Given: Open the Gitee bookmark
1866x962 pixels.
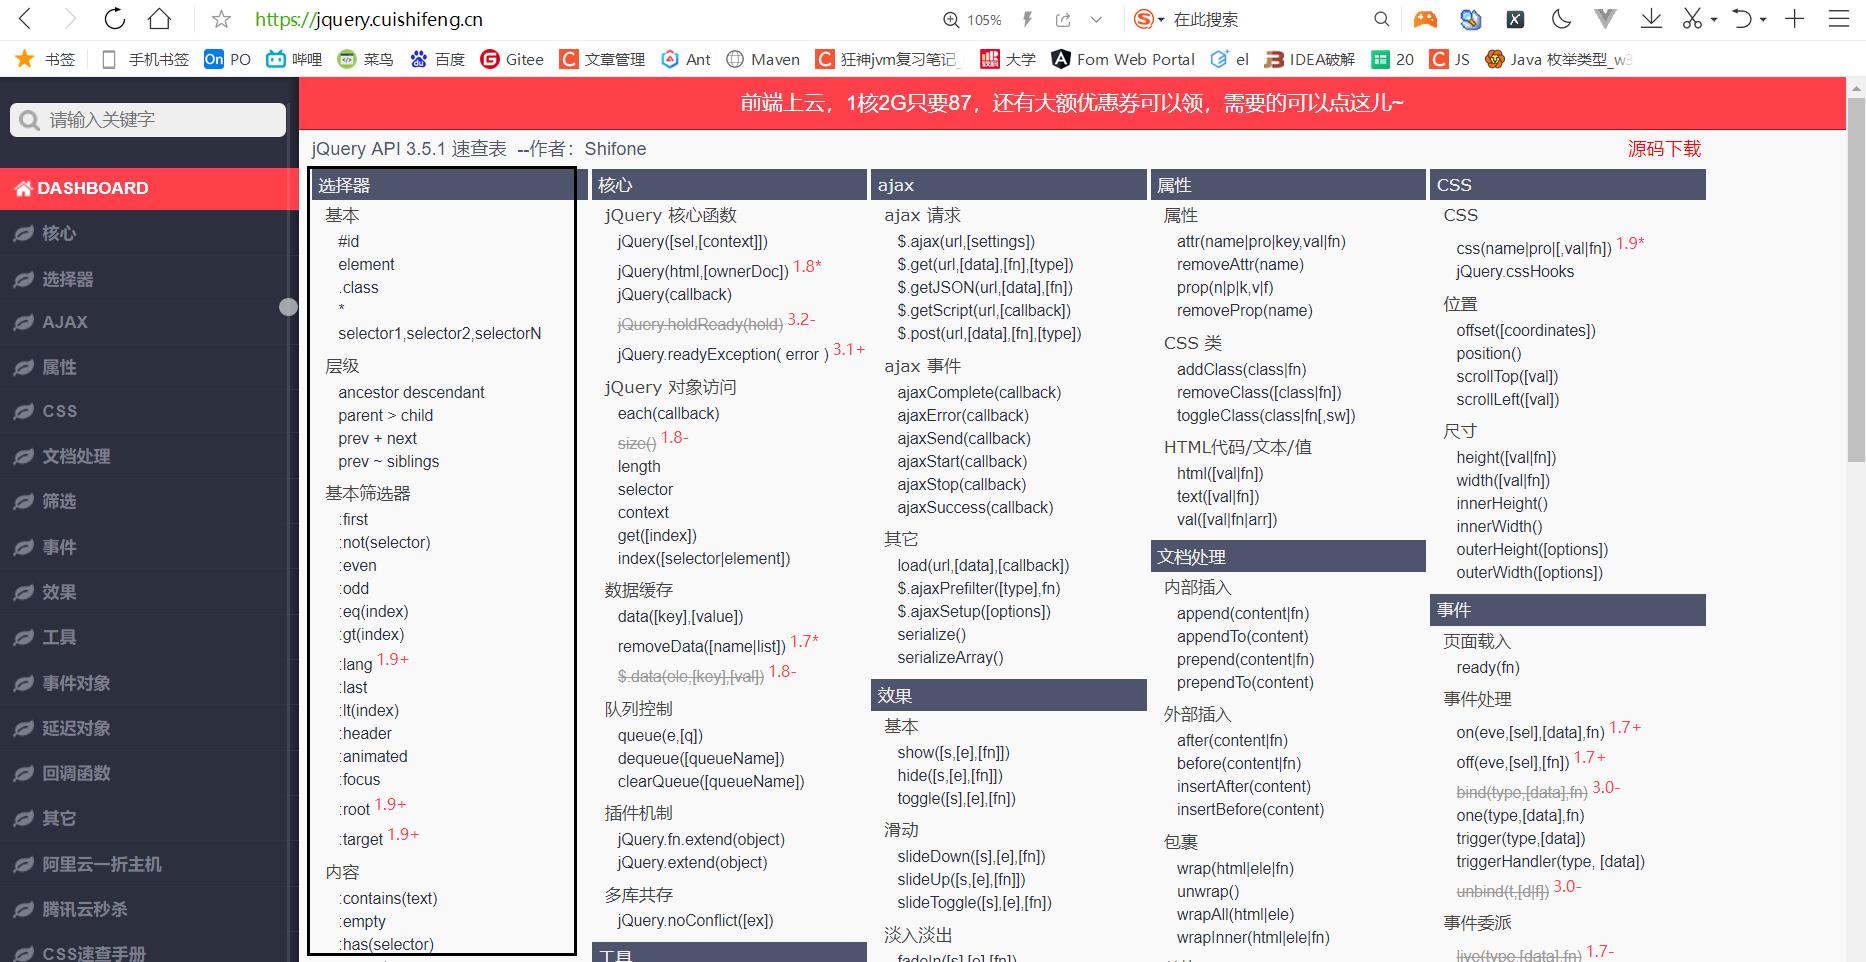Looking at the screenshot, I should (512, 59).
